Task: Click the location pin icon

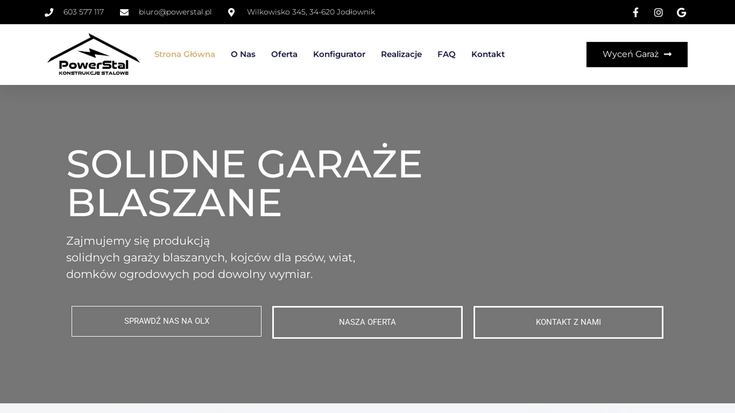Action: 232,12
